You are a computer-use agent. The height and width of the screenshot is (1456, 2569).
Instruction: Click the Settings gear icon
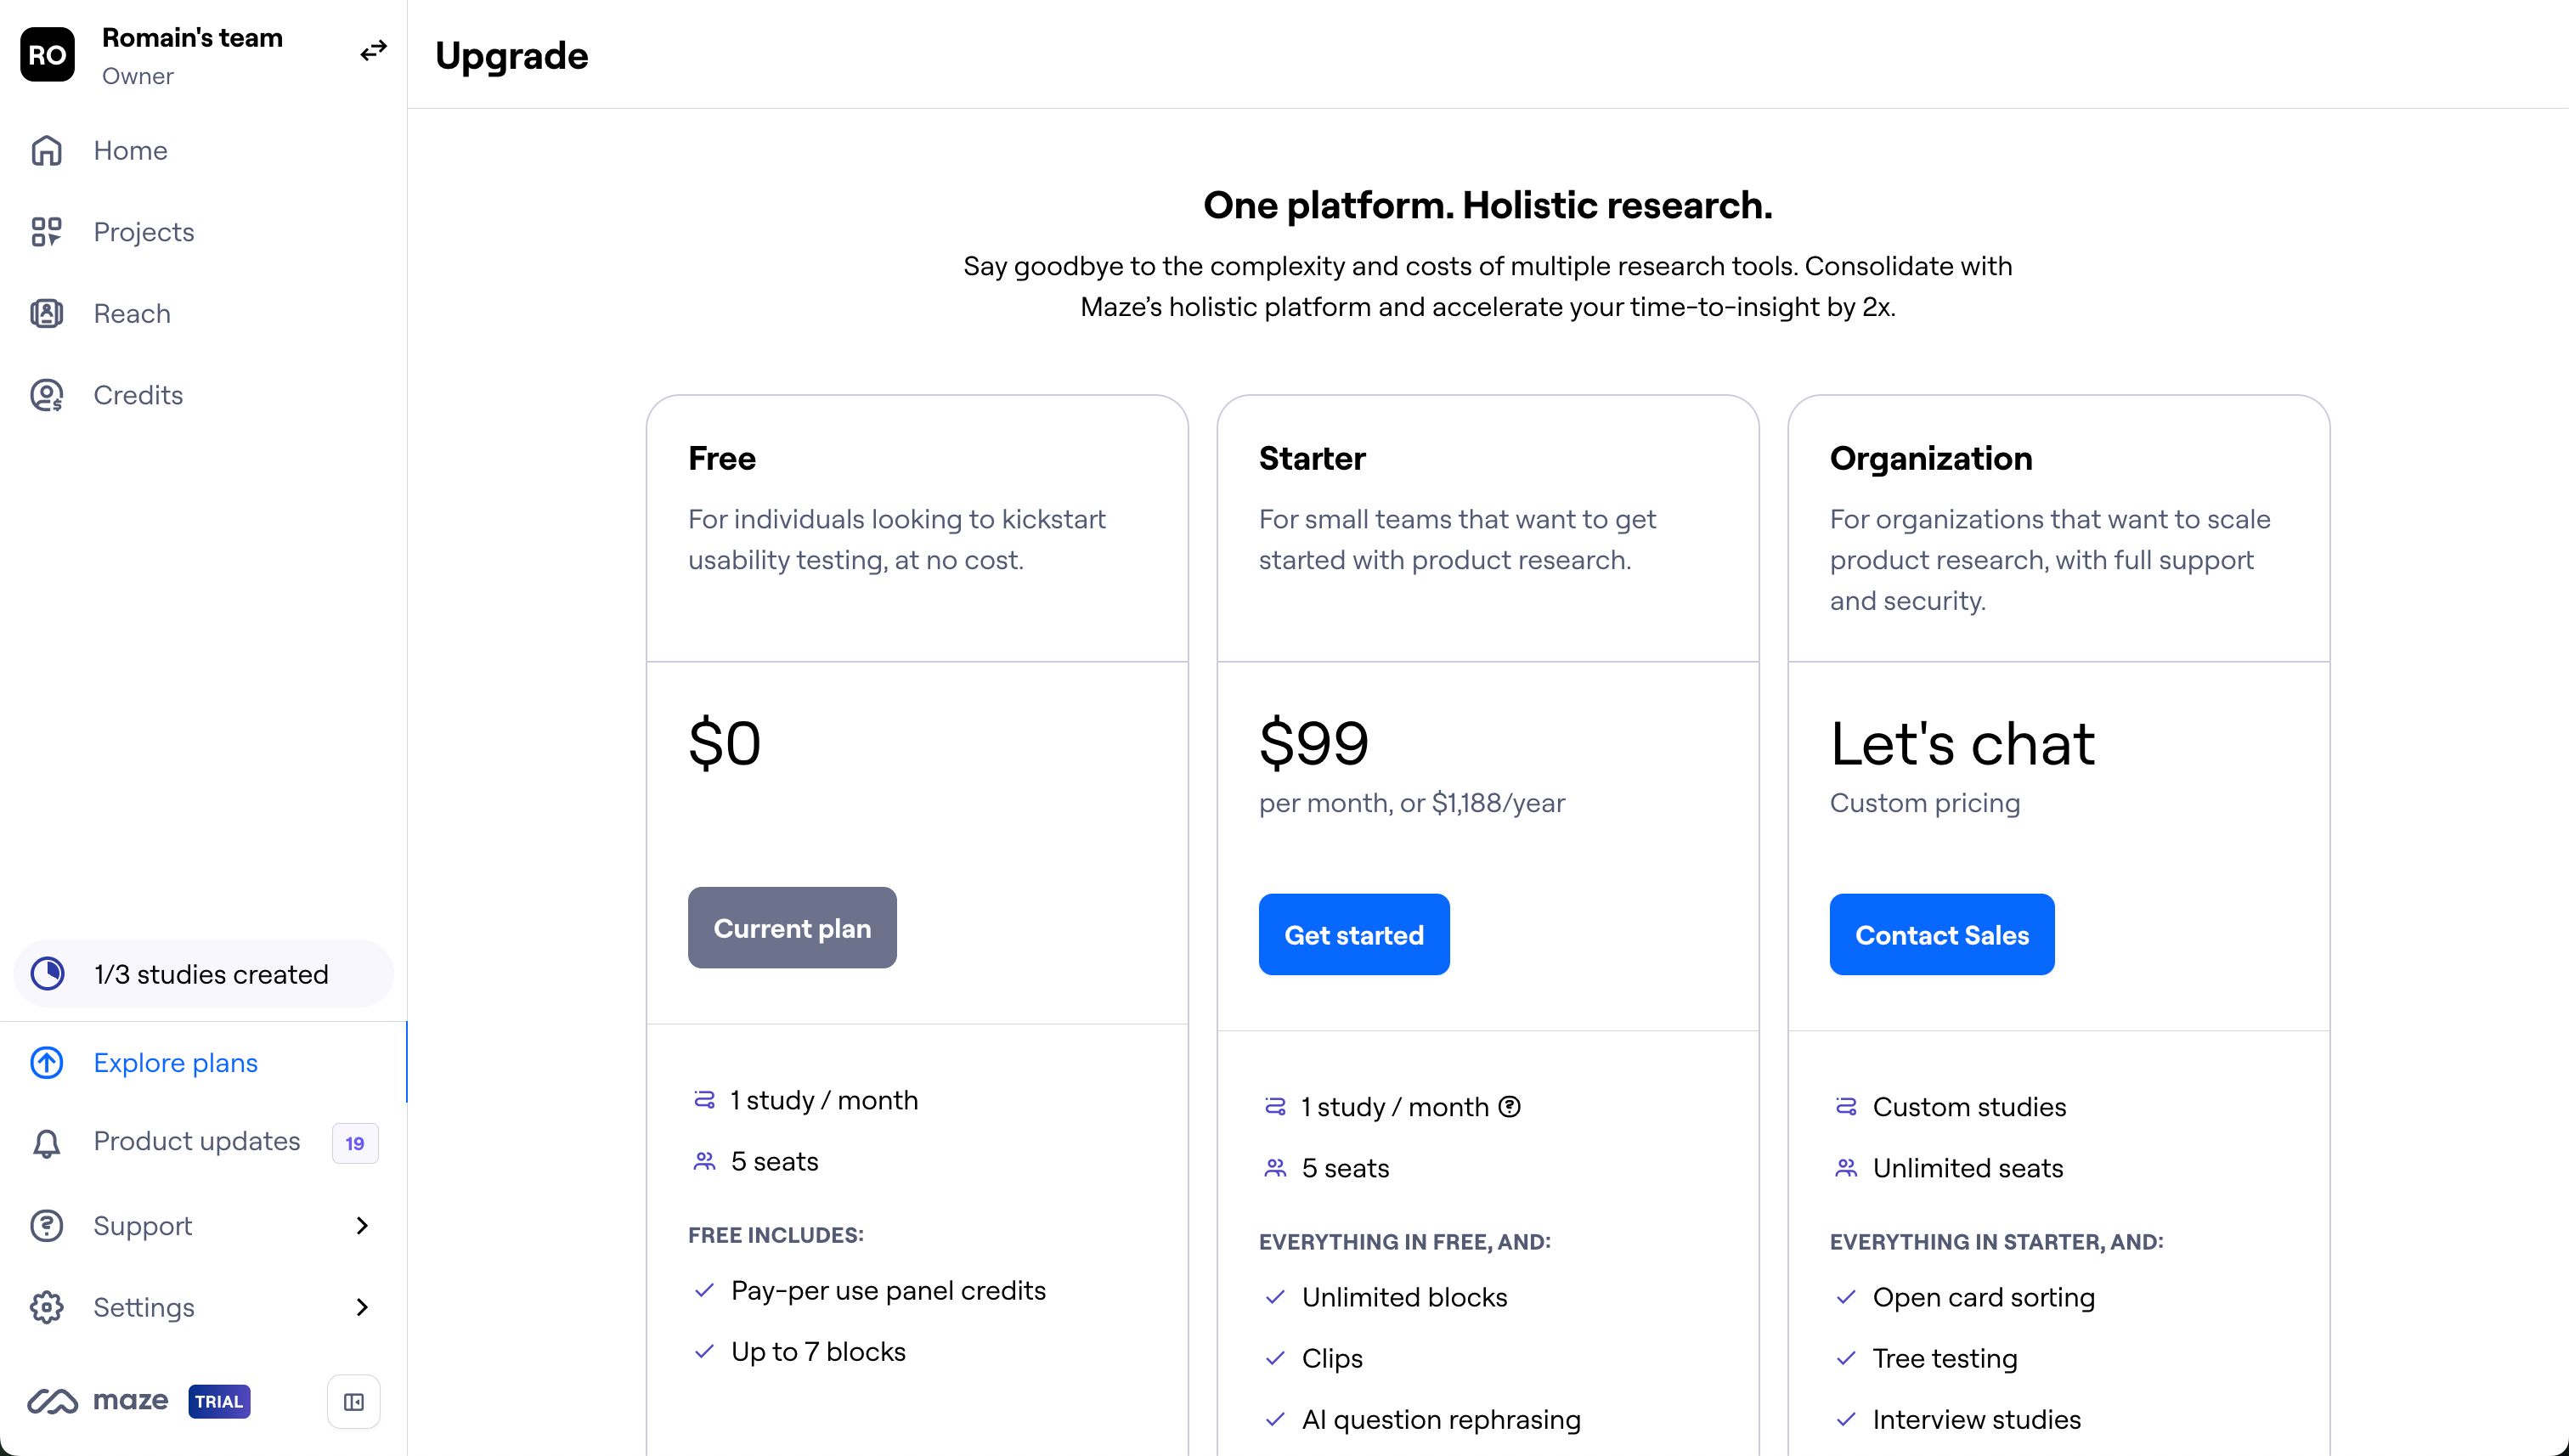(46, 1307)
